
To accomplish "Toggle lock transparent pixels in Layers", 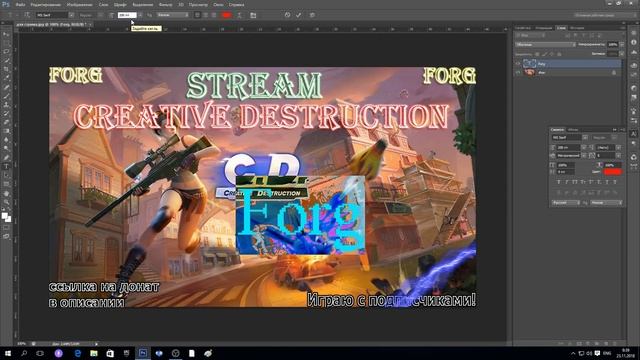I will click(x=537, y=54).
